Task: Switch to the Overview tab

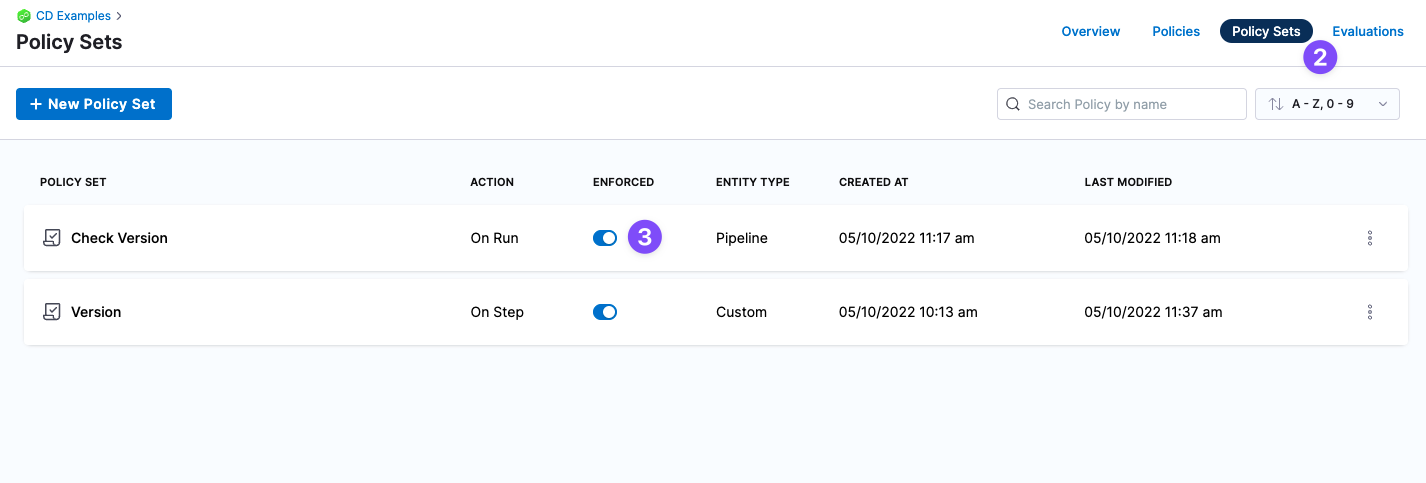Action: click(x=1090, y=31)
